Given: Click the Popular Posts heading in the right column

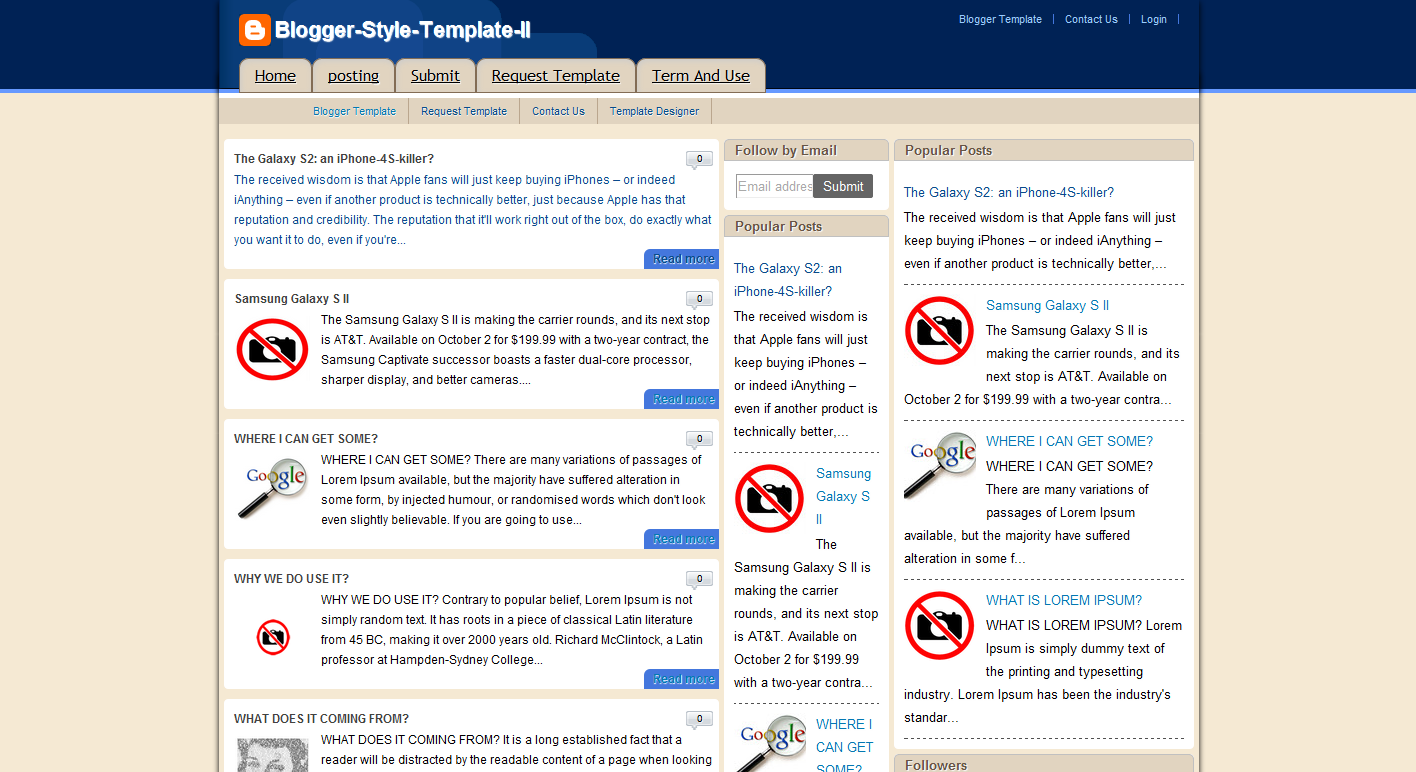Looking at the screenshot, I should [x=948, y=150].
